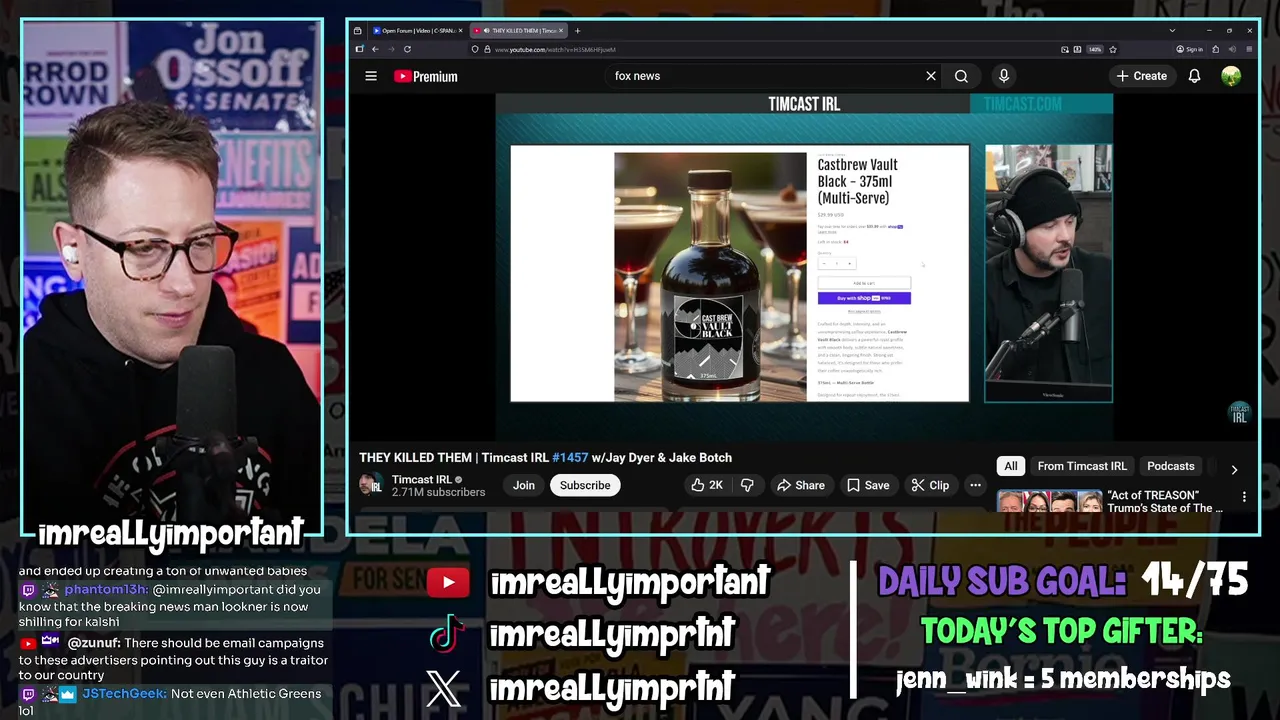Create a Clip from the video
This screenshot has width=1280, height=720.
pos(930,485)
